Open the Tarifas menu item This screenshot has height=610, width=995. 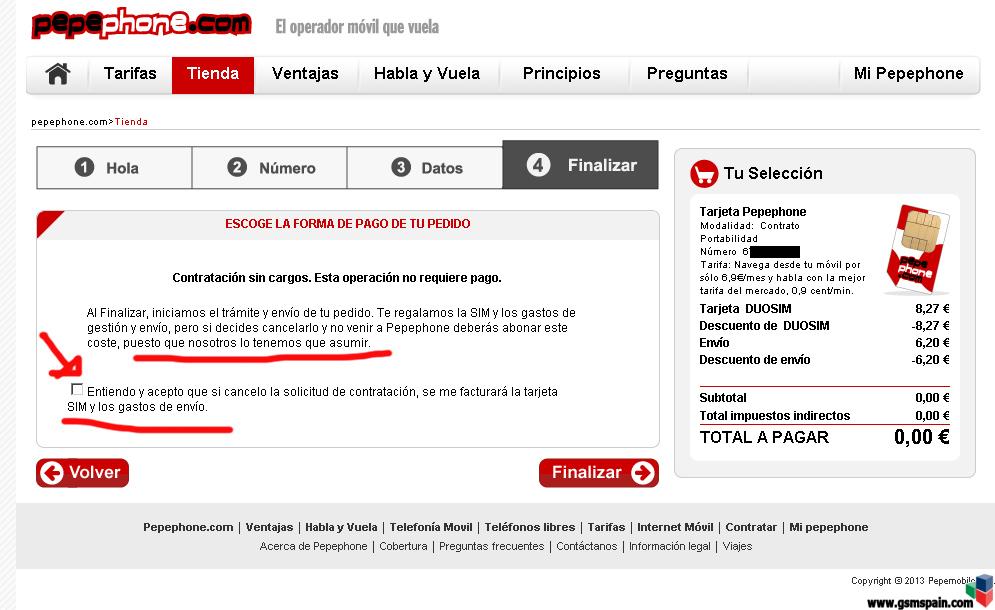[x=130, y=74]
